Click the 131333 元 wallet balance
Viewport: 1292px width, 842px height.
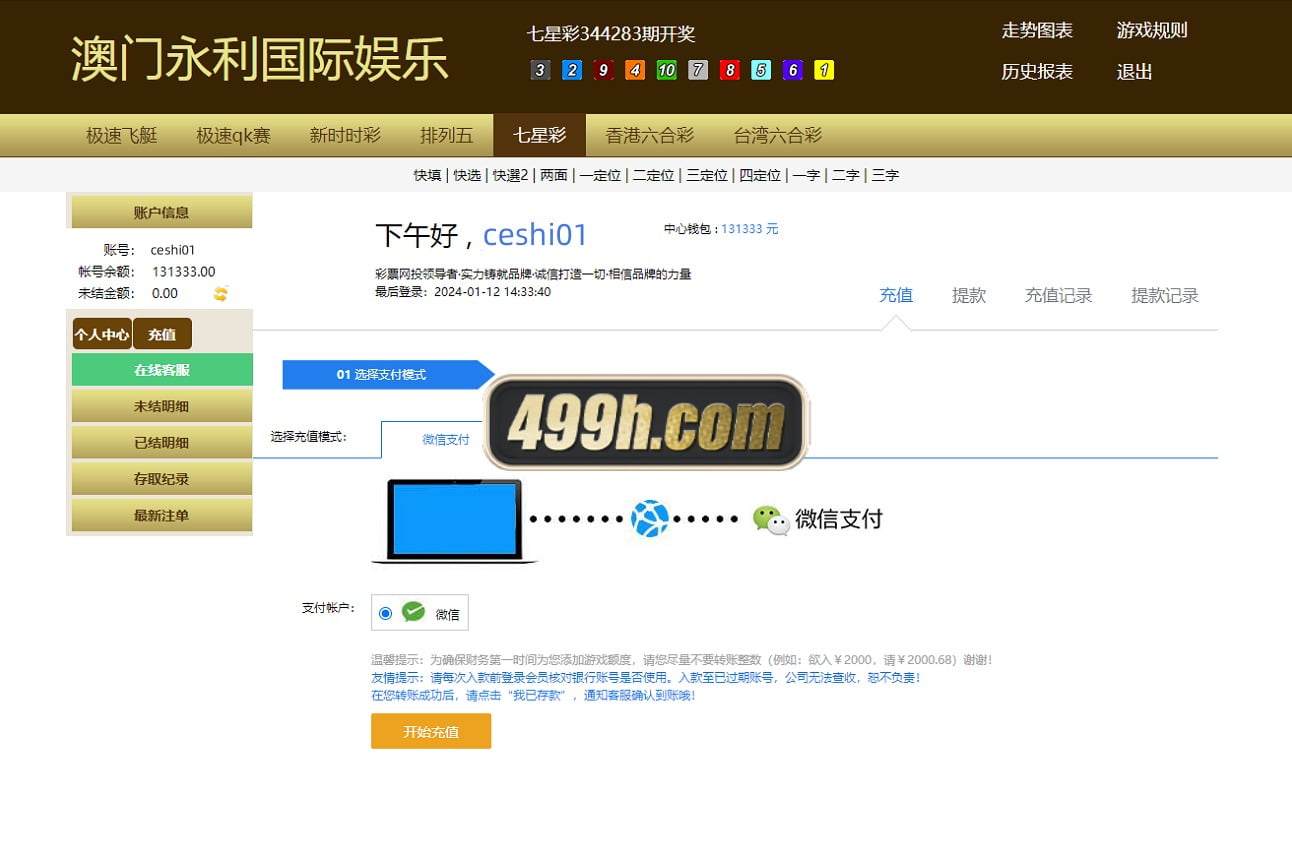click(750, 229)
